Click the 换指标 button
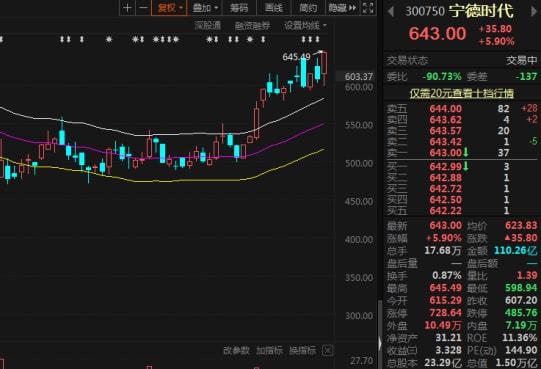Image resolution: width=541 pixels, height=369 pixels. tap(302, 351)
